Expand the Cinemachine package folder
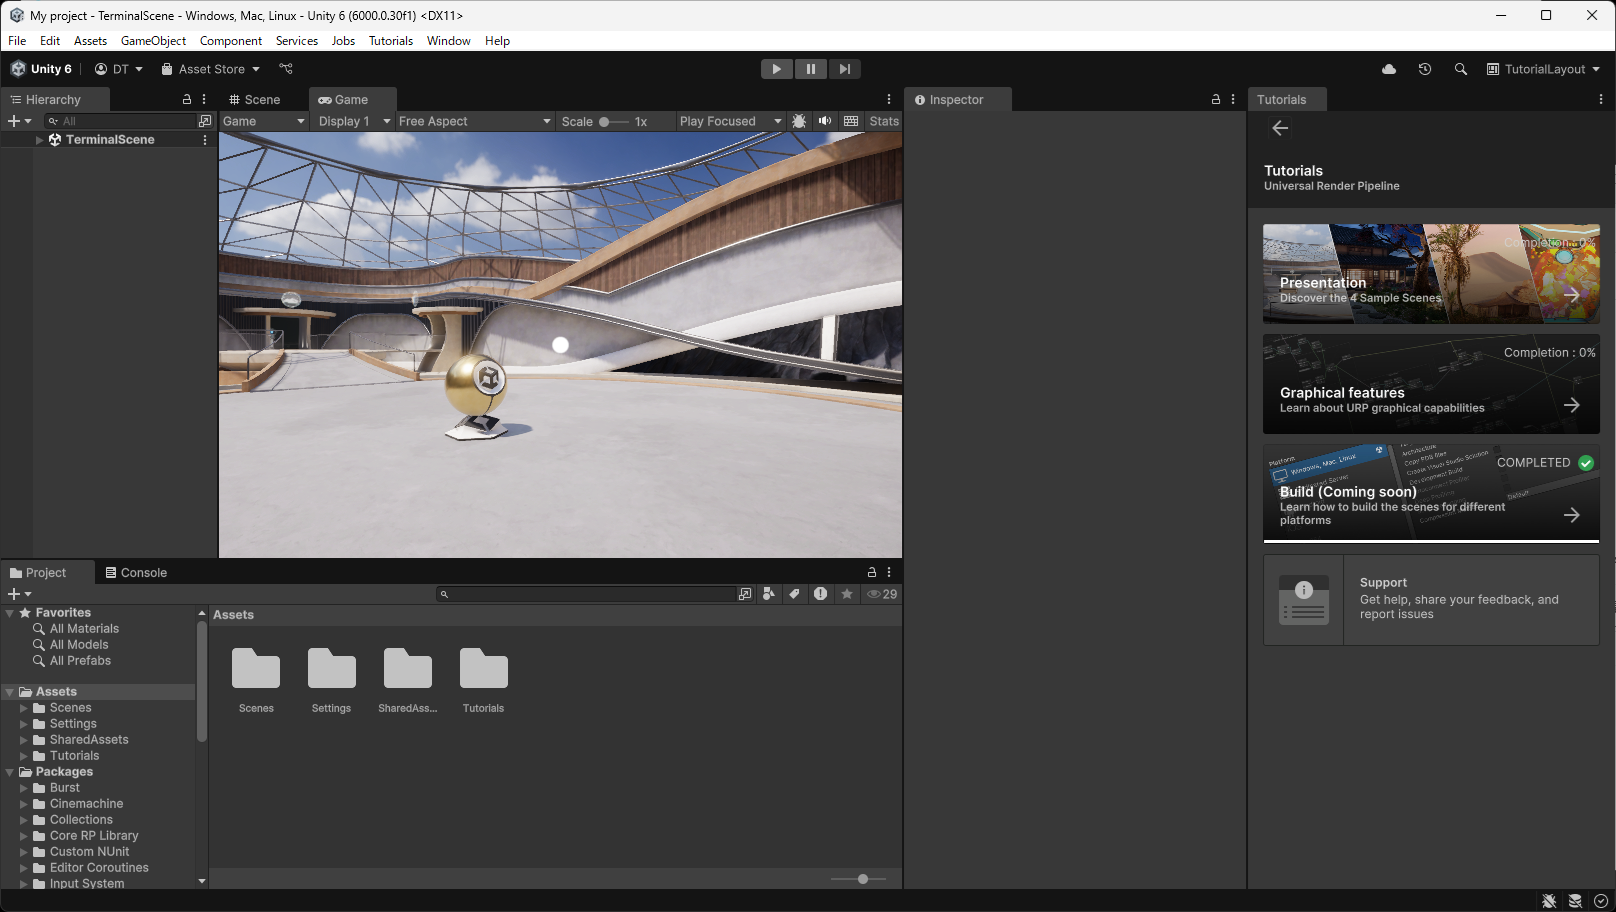1616x912 pixels. click(x=24, y=804)
